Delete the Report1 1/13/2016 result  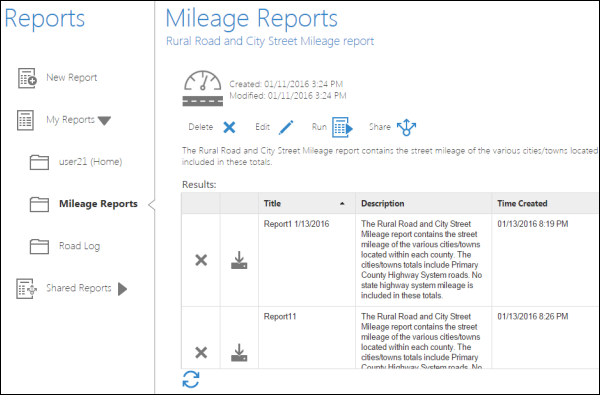201,260
